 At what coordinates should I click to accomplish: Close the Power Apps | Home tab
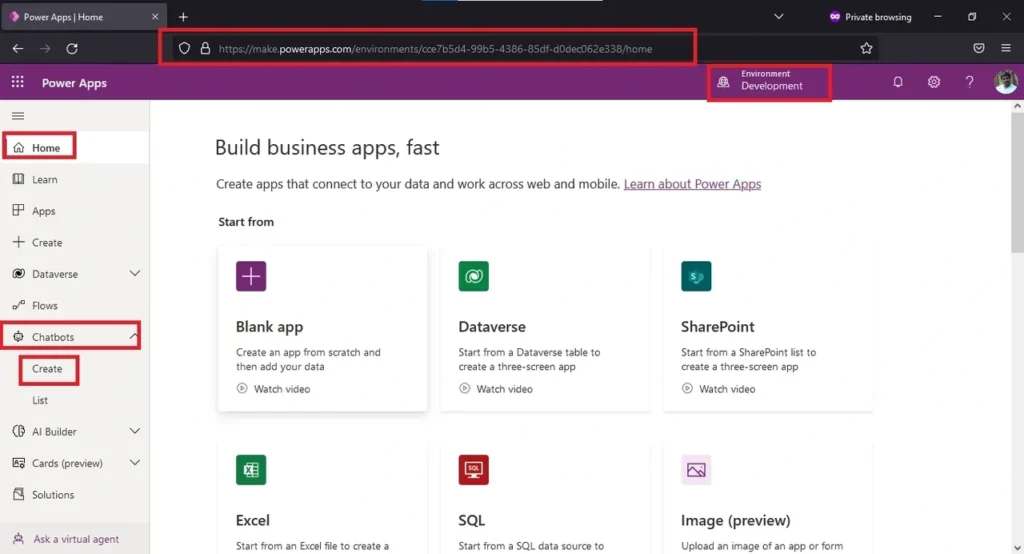(x=155, y=17)
